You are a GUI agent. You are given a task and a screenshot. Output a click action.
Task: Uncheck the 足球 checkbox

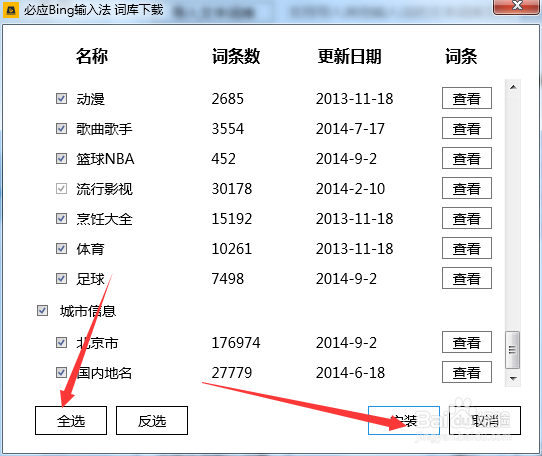point(62,279)
